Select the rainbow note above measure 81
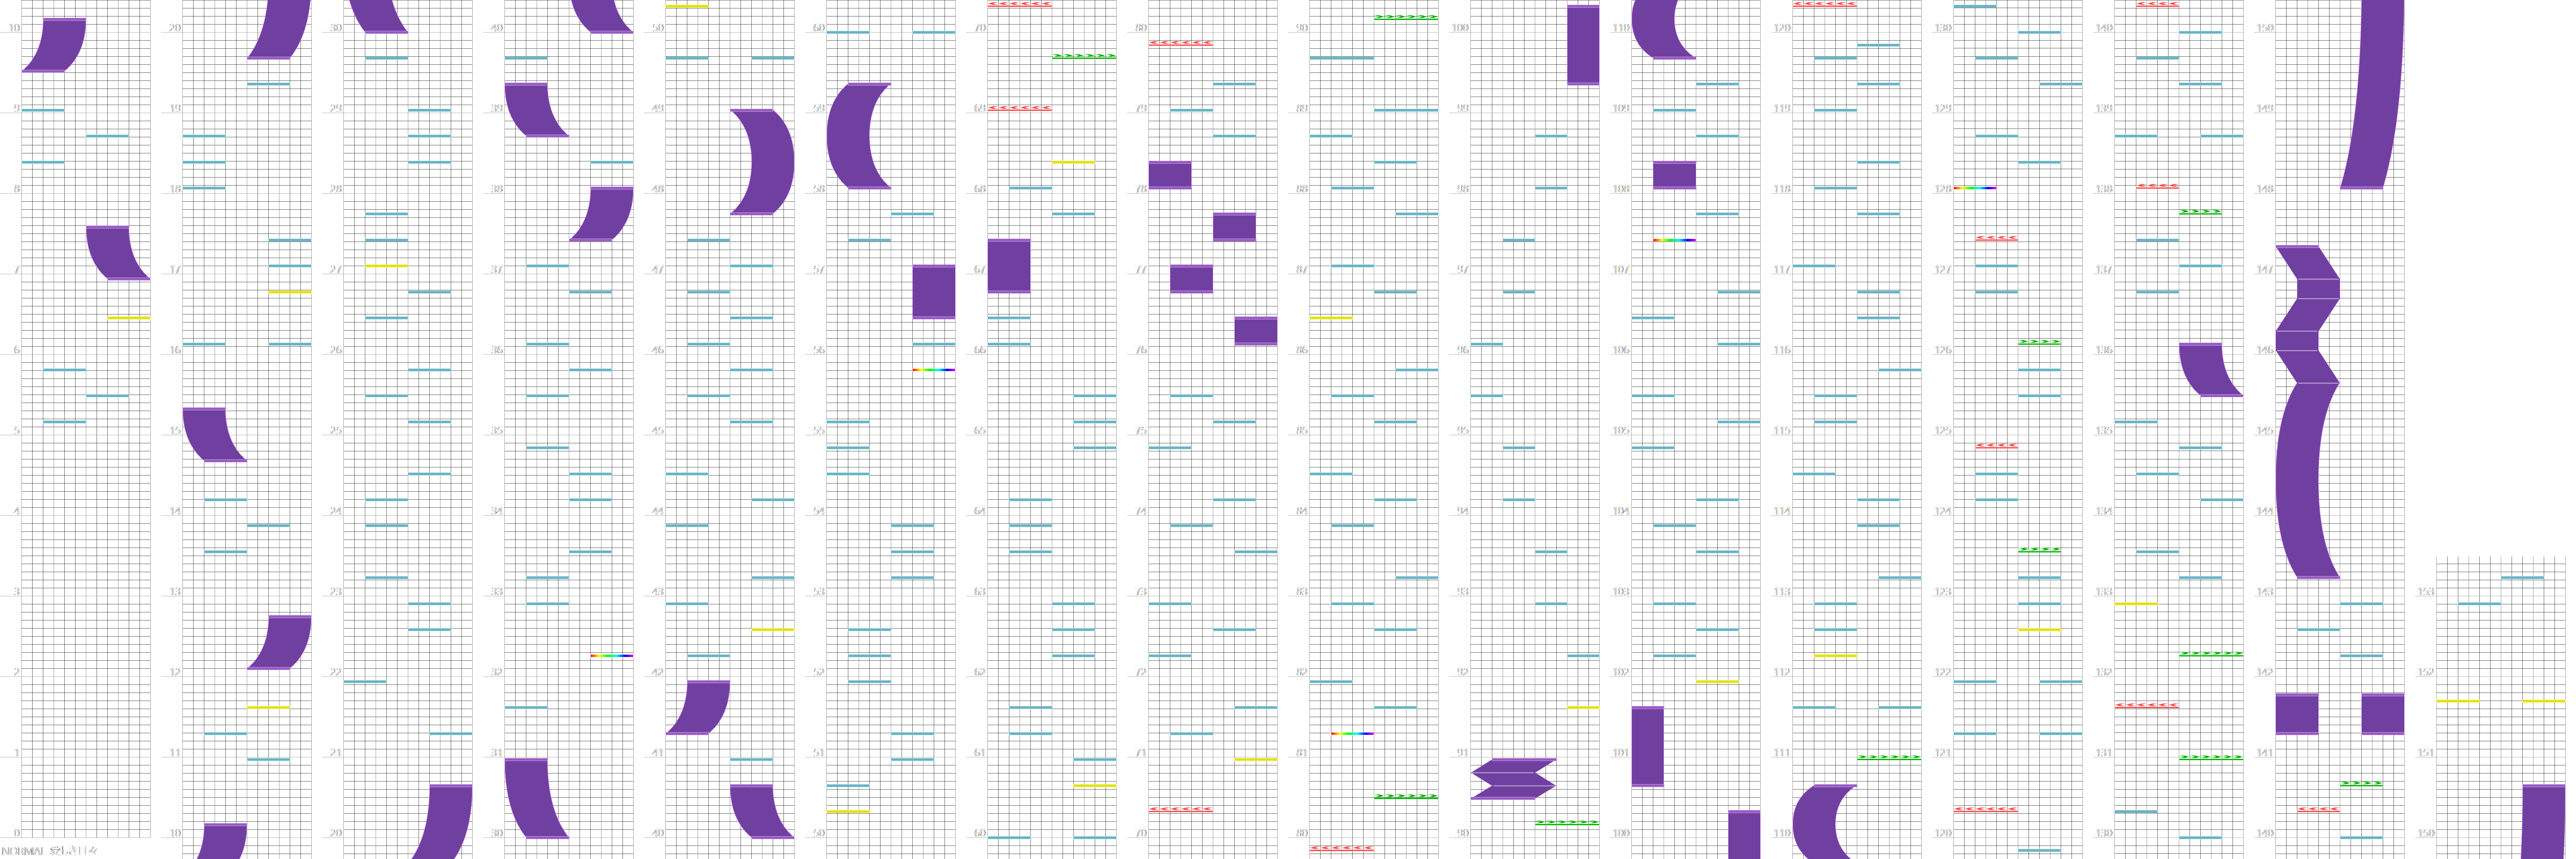Screen dimensions: 2576x859 1352,734
